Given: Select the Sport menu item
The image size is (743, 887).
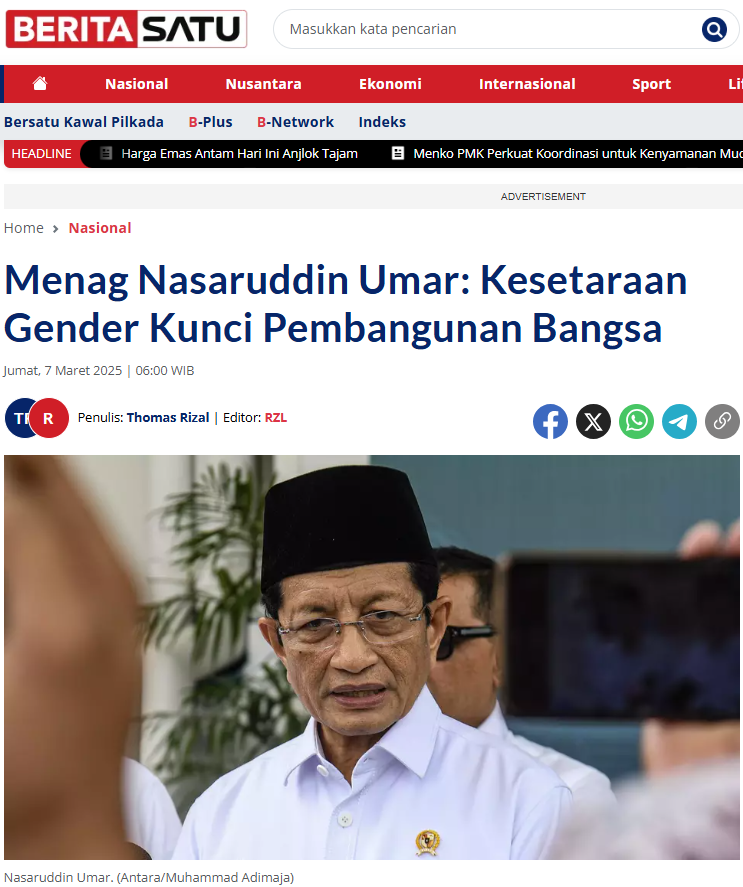Looking at the screenshot, I should click(x=651, y=84).
